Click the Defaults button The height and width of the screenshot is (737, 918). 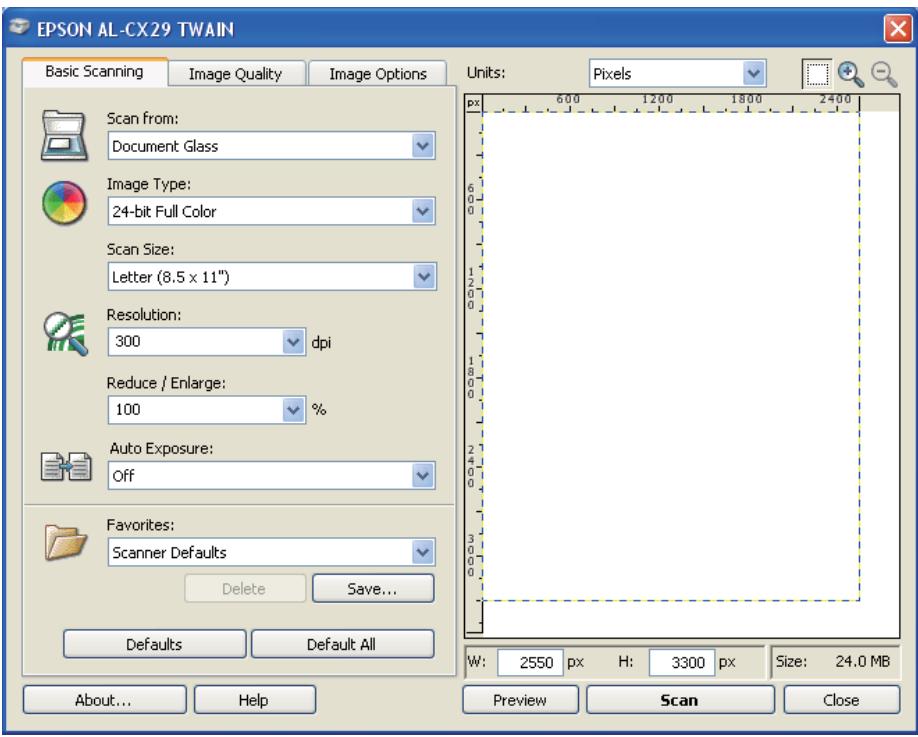tap(155, 644)
